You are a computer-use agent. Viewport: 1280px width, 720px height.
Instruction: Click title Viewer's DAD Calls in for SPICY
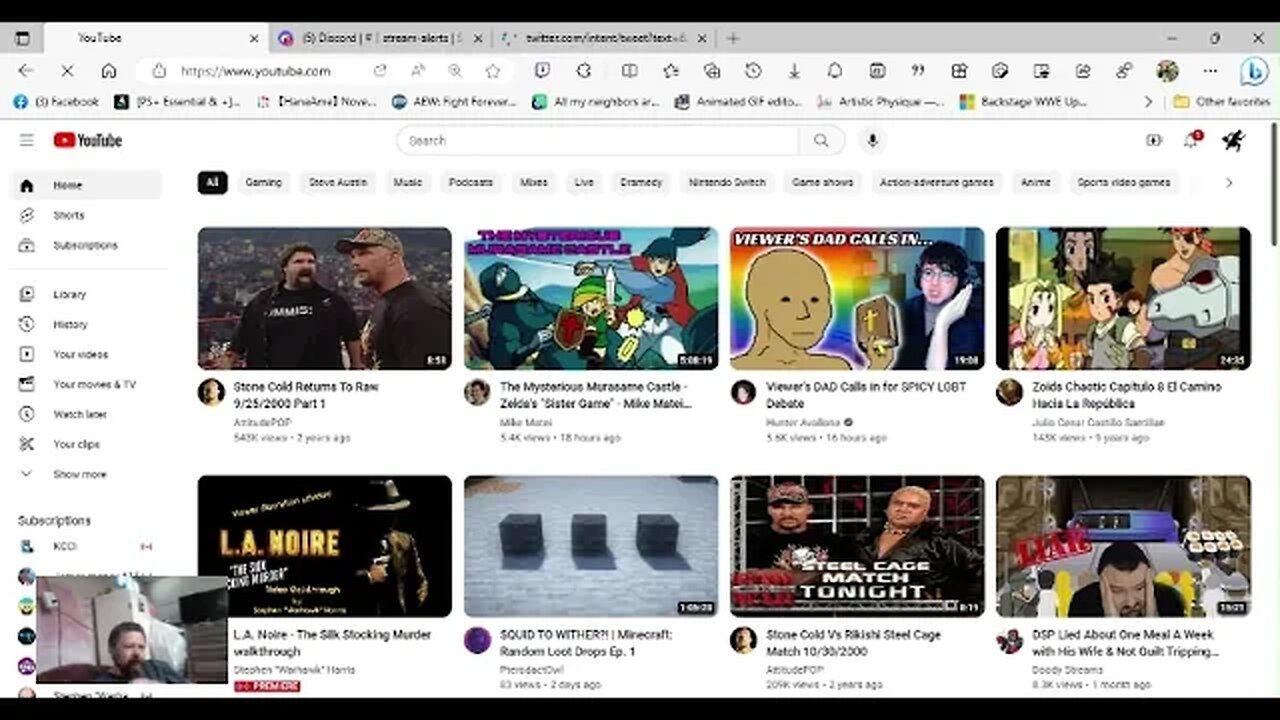[x=866, y=394]
